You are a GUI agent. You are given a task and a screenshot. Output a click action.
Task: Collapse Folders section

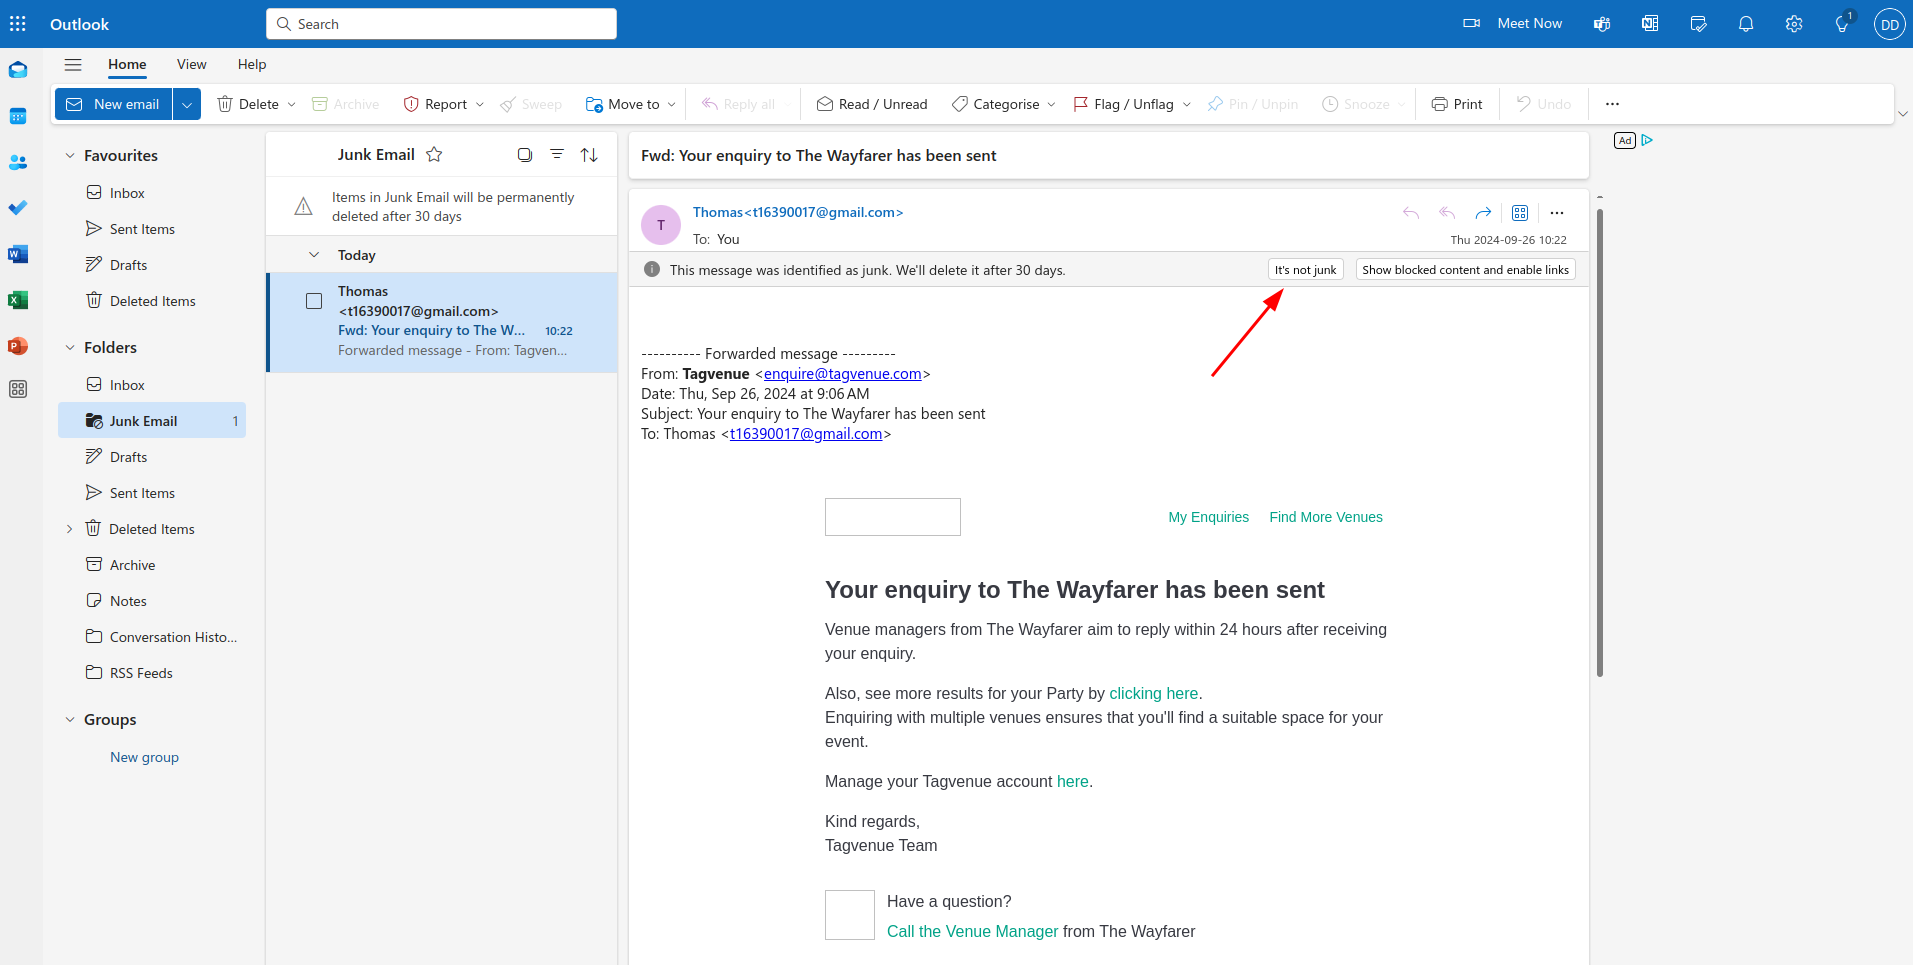(x=70, y=348)
